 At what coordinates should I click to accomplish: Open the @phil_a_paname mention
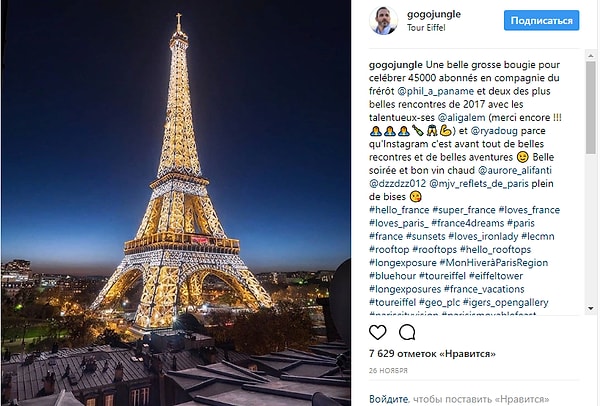[x=435, y=91]
